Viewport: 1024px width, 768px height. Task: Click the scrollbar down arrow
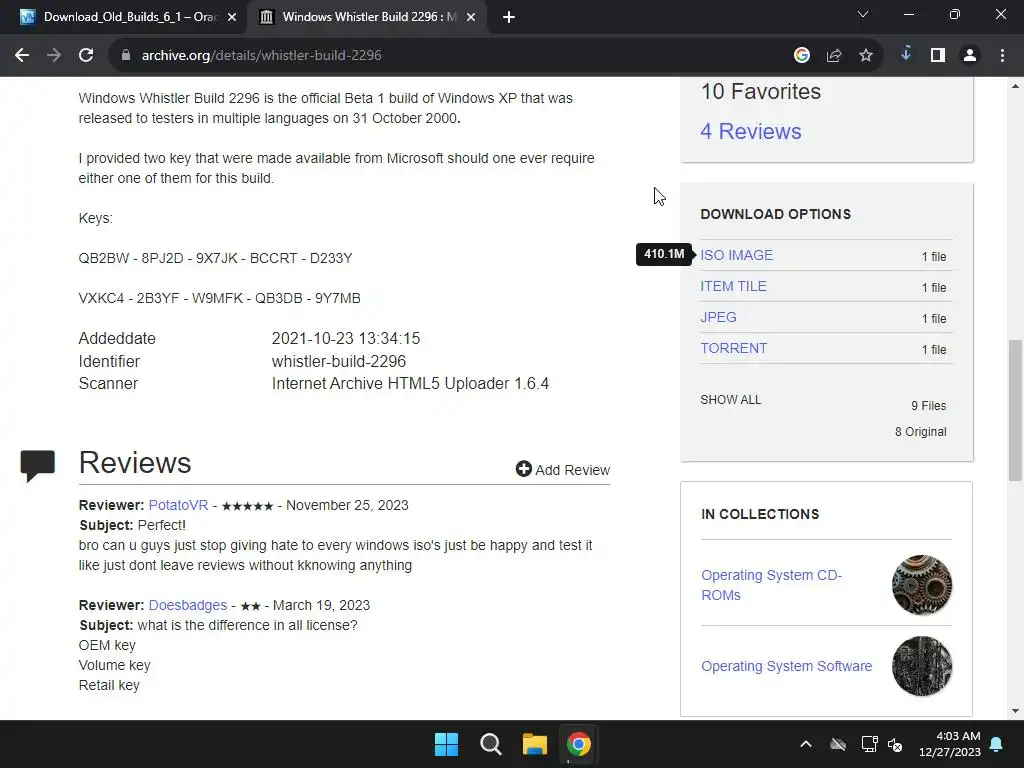point(1015,711)
